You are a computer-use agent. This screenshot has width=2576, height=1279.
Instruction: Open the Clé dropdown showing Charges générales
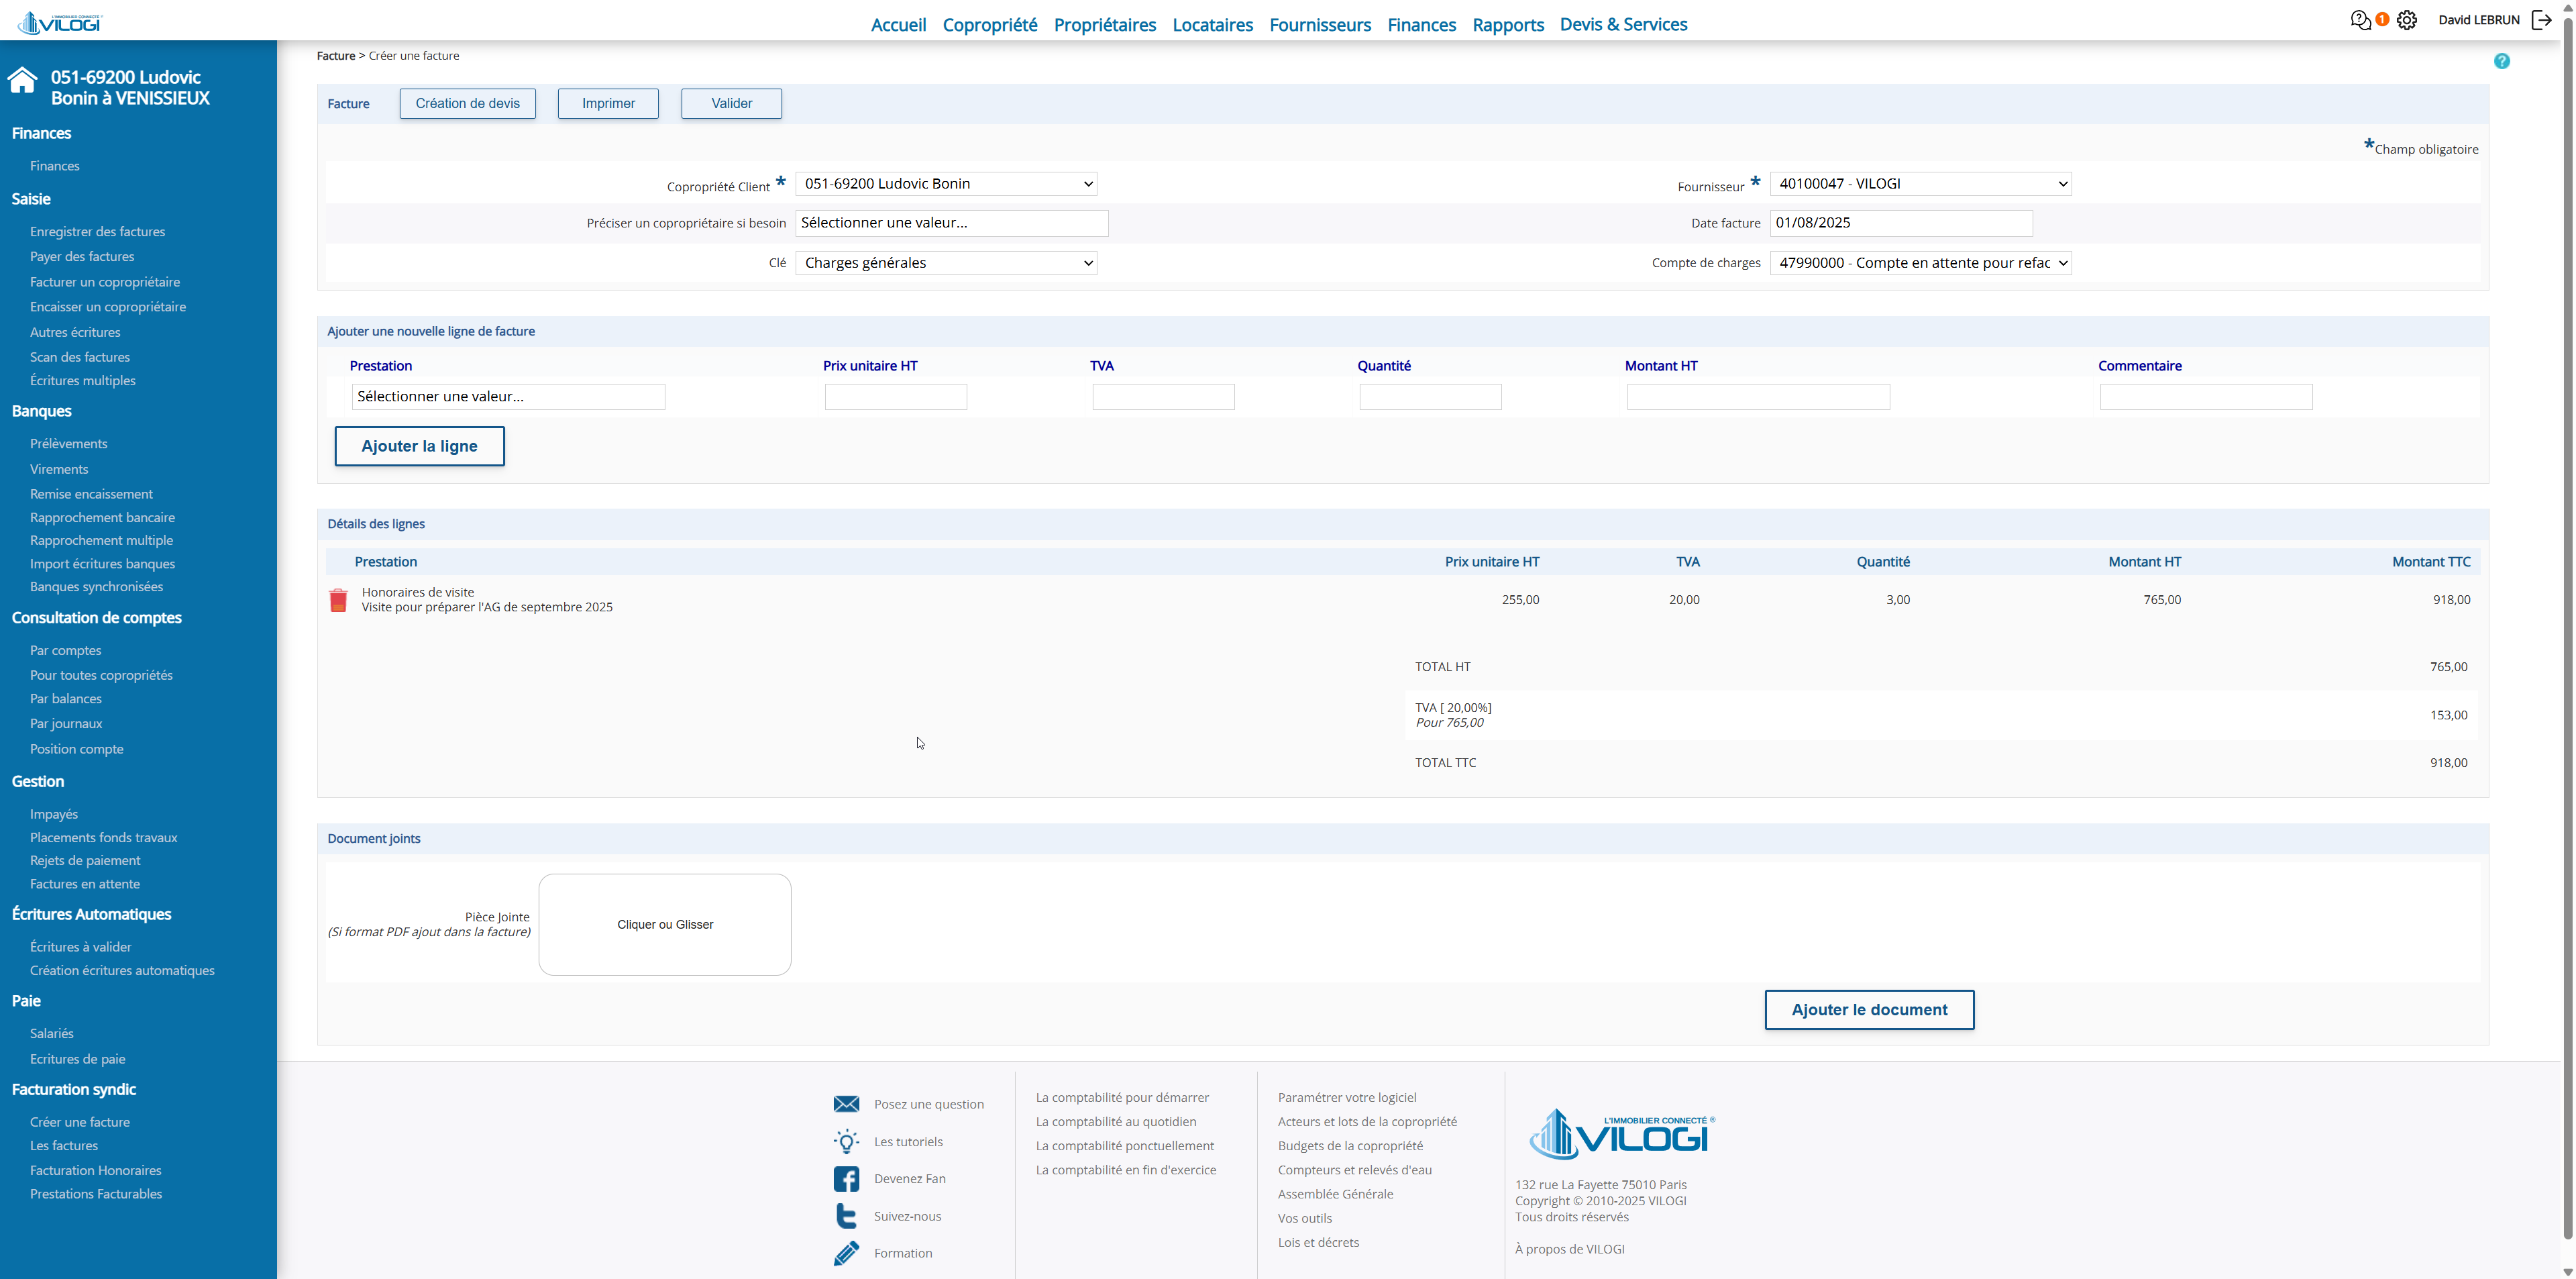pos(946,263)
